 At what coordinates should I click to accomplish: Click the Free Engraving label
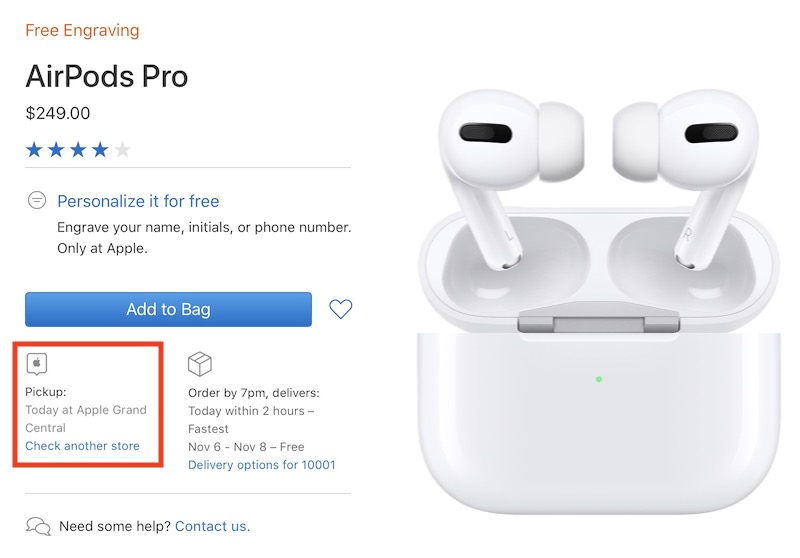click(82, 31)
